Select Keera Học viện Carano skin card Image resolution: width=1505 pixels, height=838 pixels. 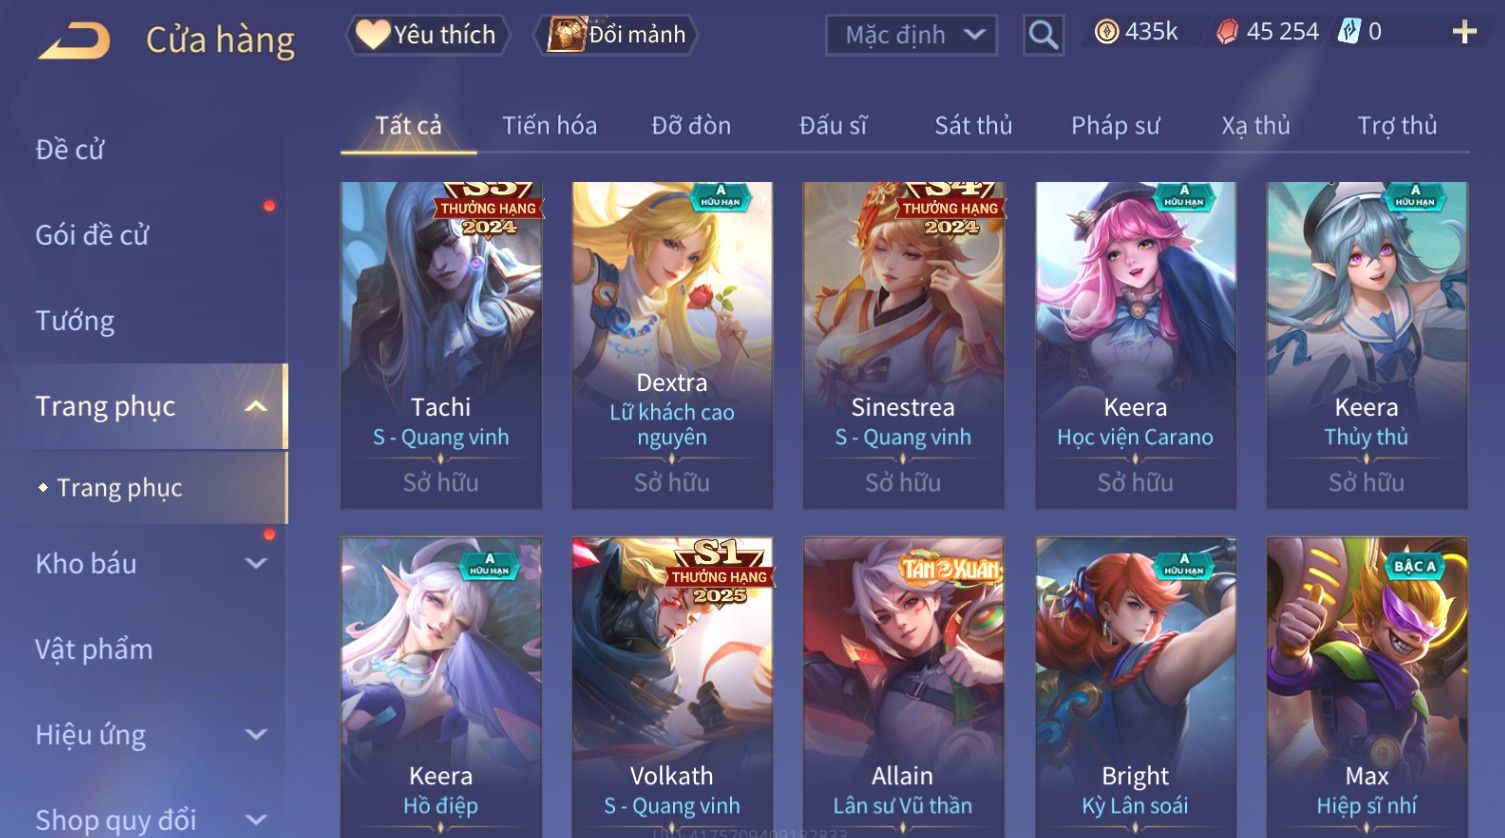tap(1135, 345)
